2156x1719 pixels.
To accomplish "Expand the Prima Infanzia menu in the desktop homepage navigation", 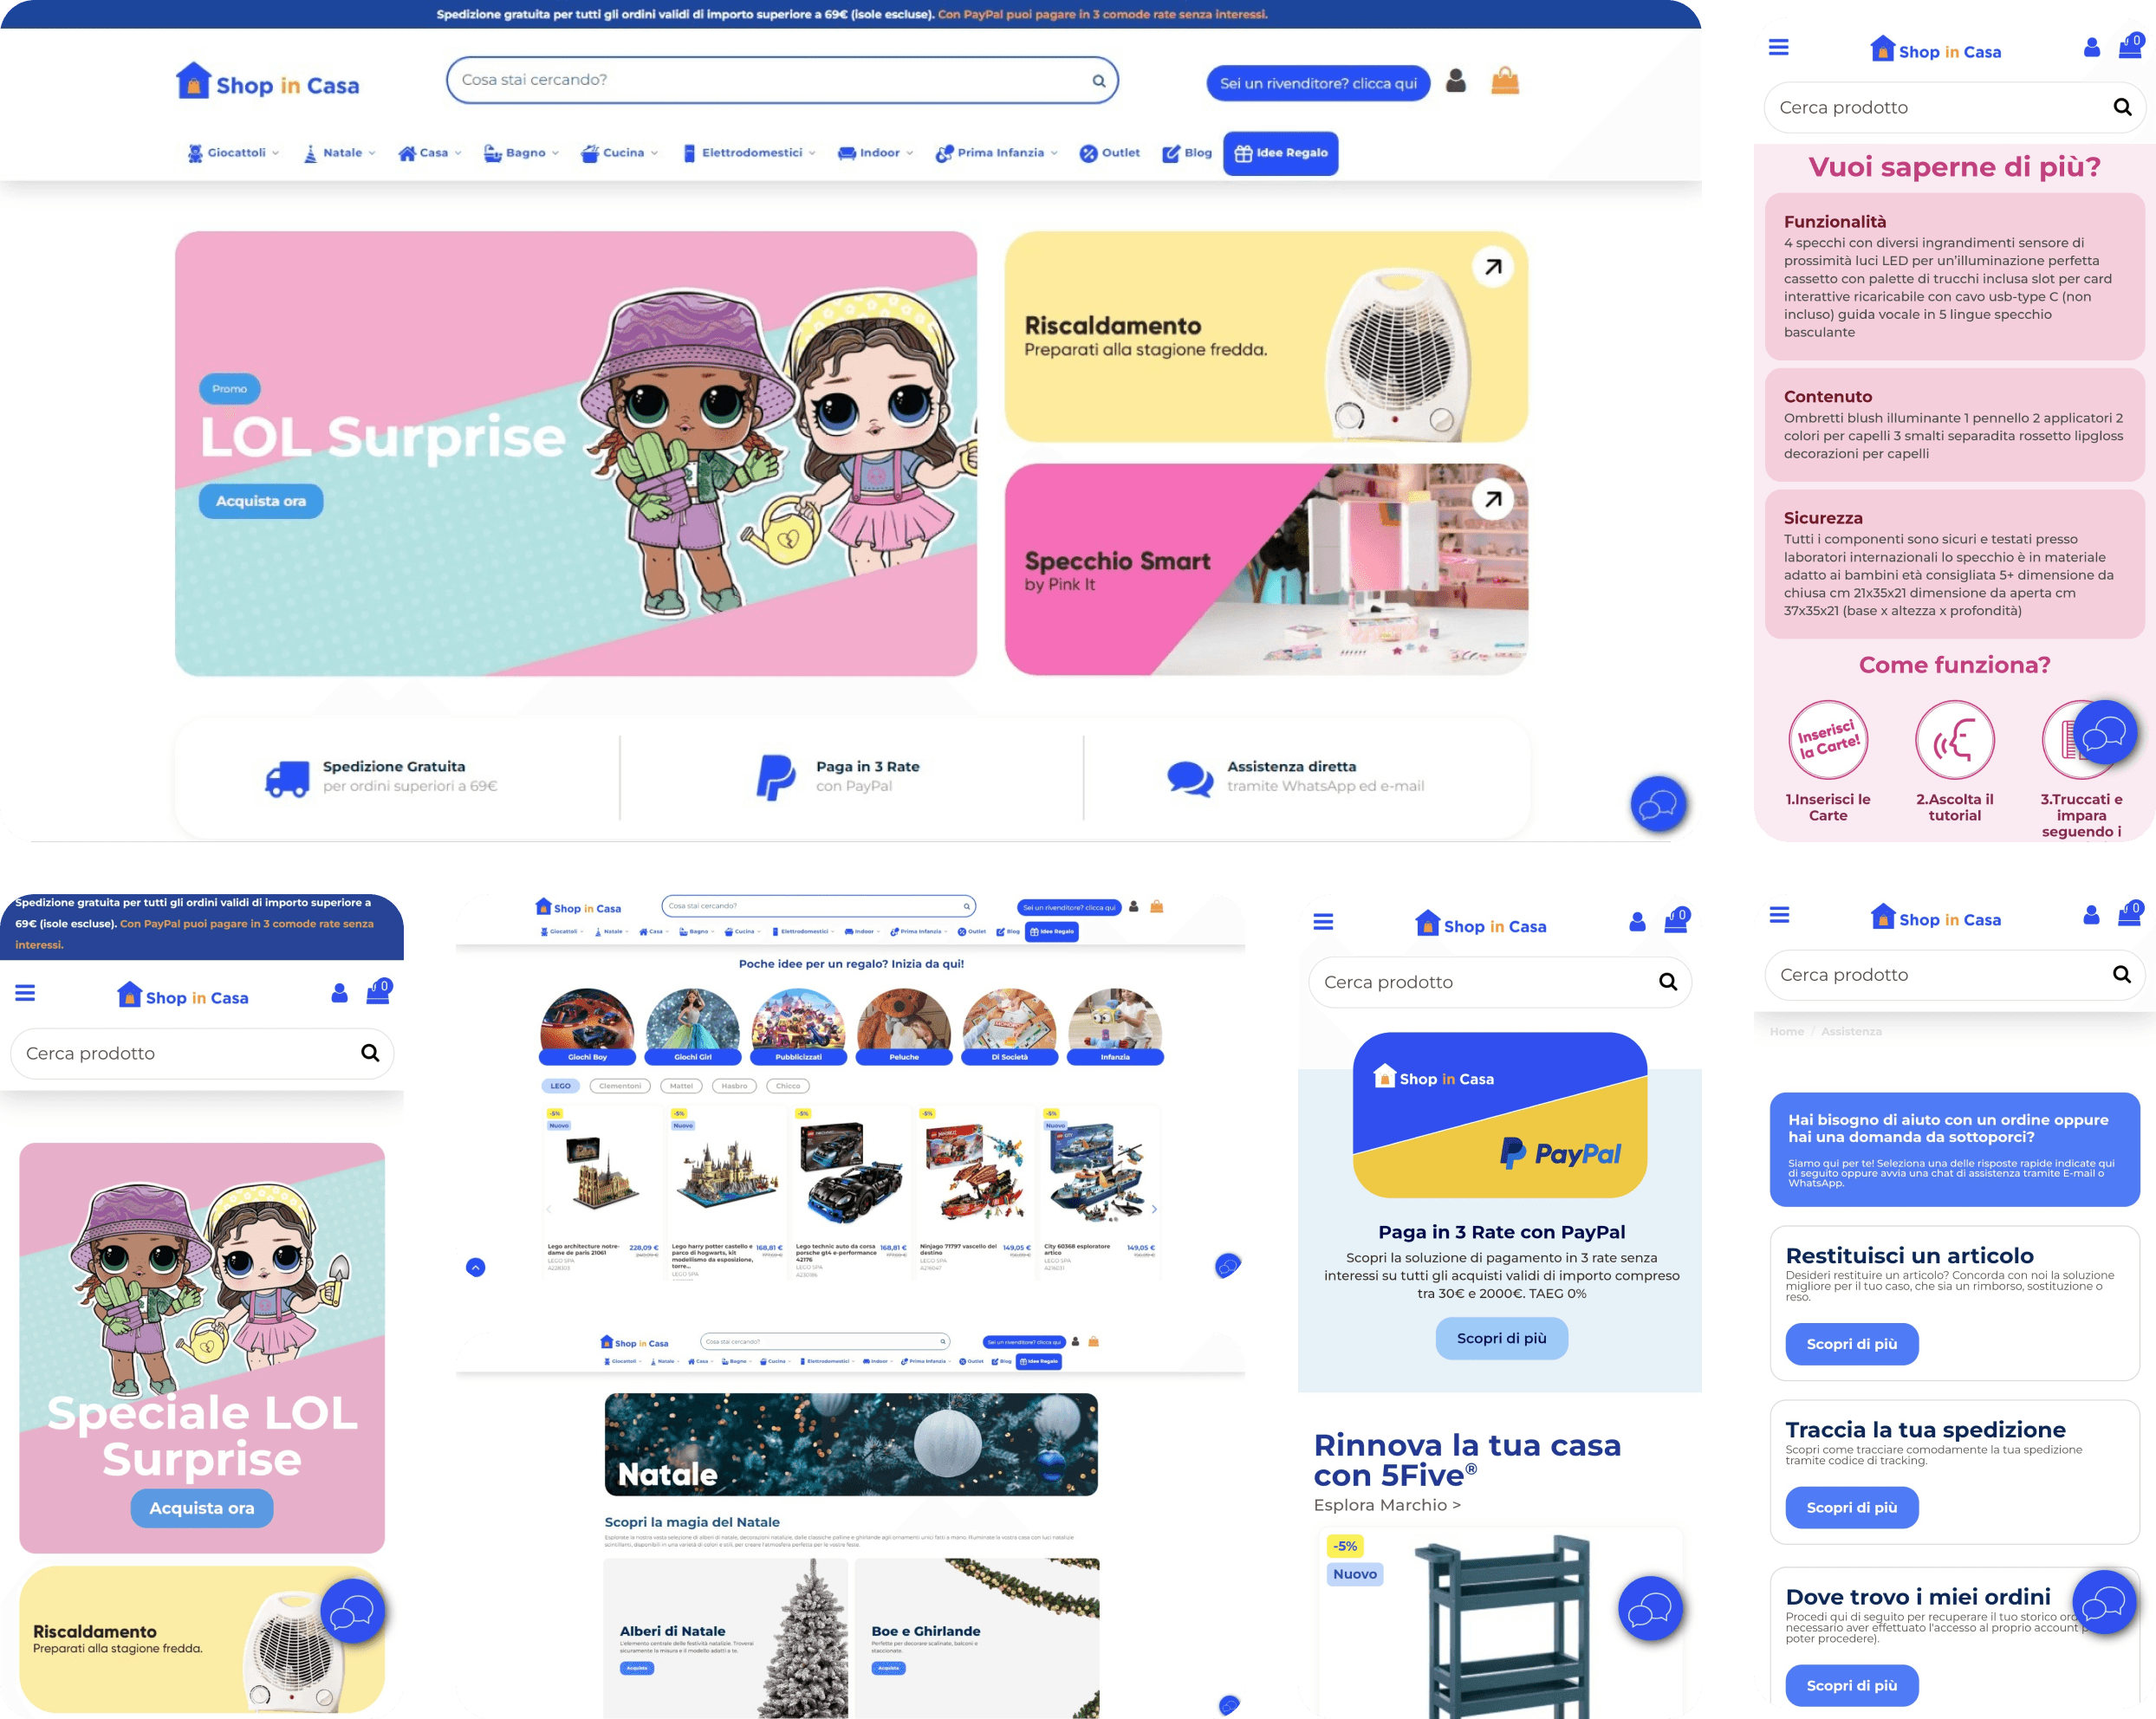I will [997, 153].
